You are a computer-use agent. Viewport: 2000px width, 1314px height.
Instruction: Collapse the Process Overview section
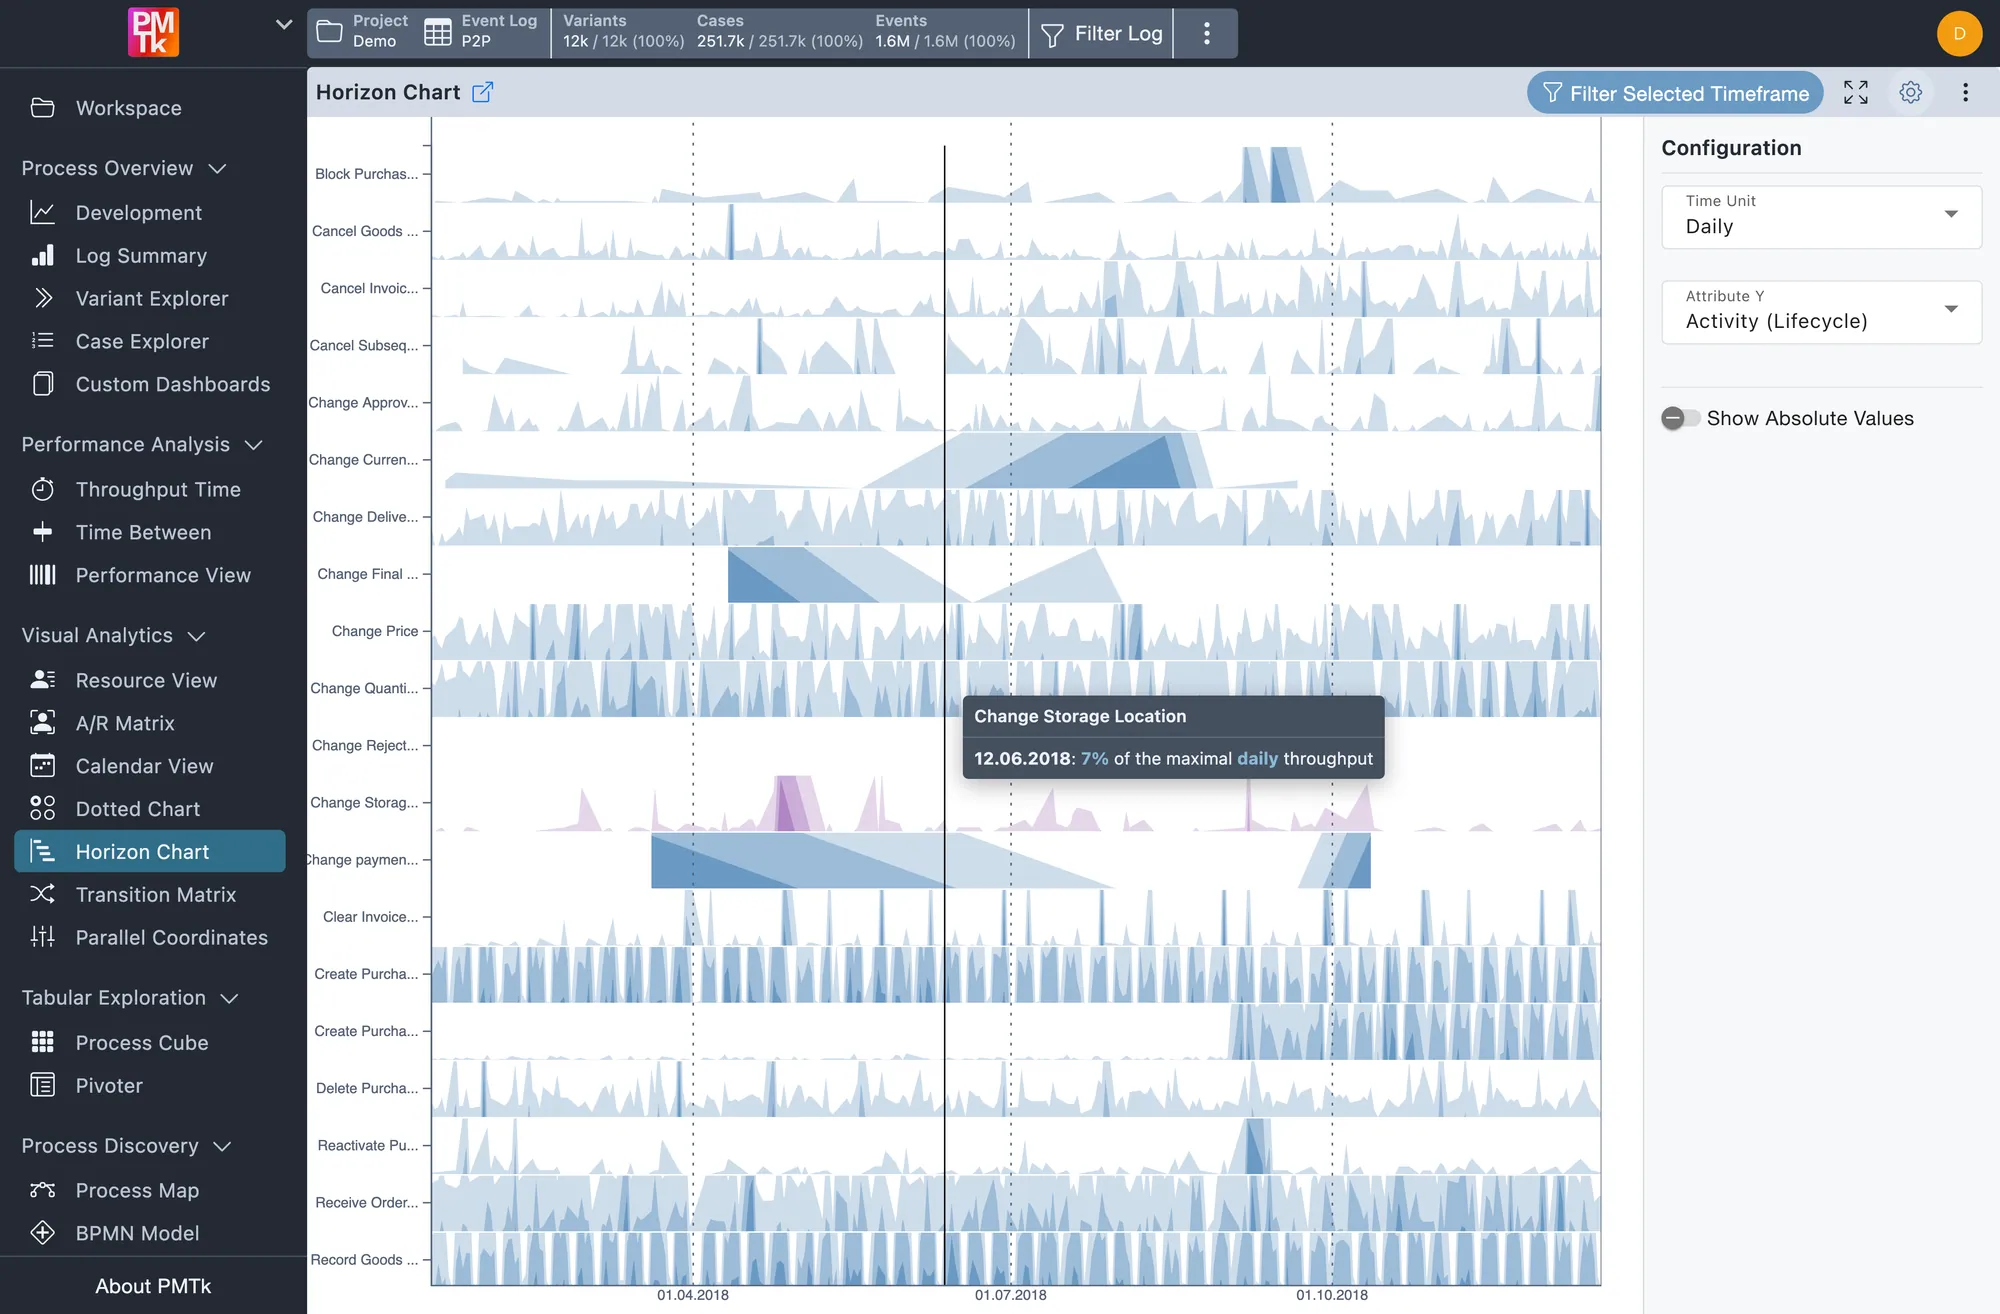[217, 168]
